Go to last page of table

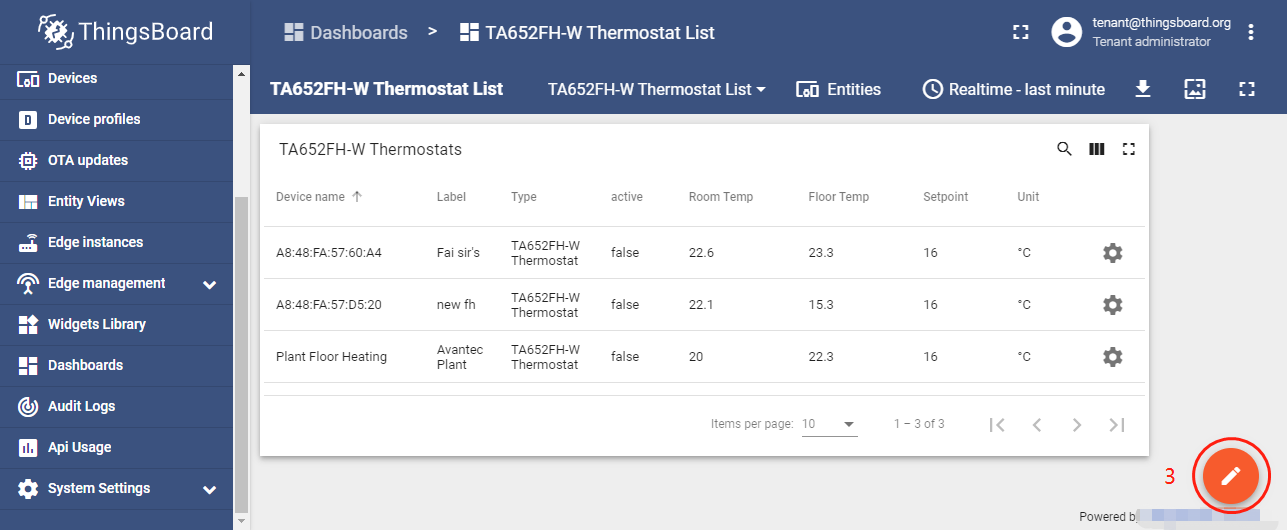click(1117, 425)
